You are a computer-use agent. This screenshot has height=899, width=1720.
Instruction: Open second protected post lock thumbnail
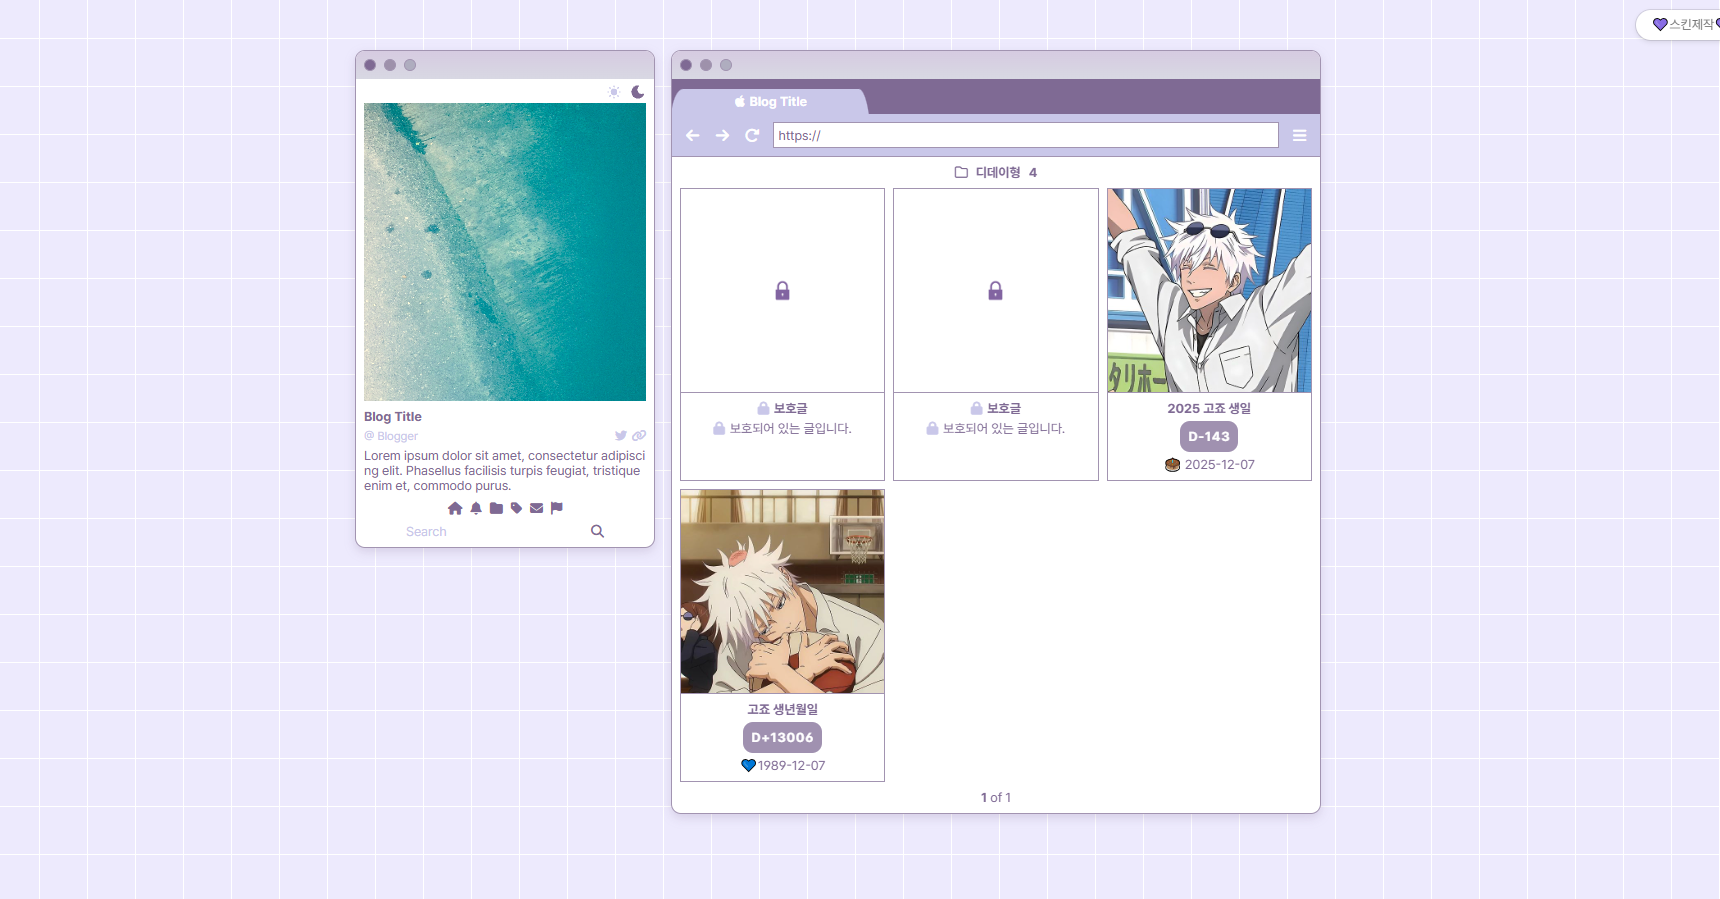[996, 291]
